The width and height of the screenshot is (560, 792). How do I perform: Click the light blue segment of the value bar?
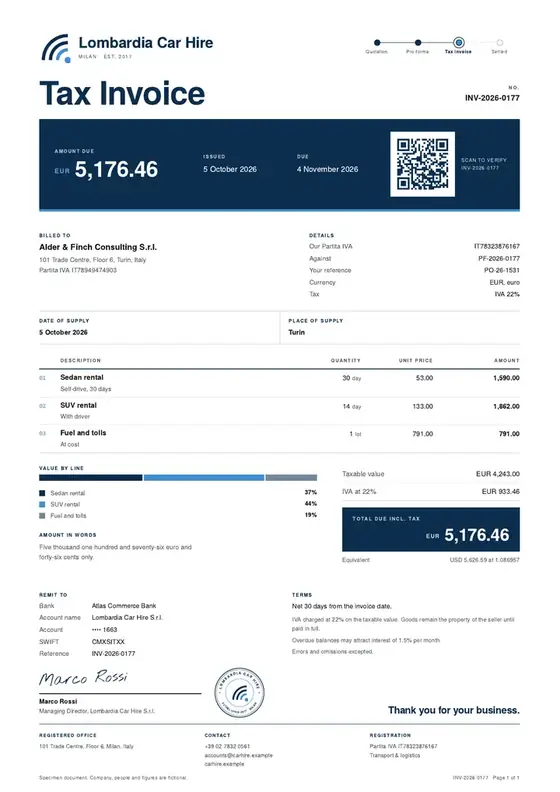coord(204,477)
